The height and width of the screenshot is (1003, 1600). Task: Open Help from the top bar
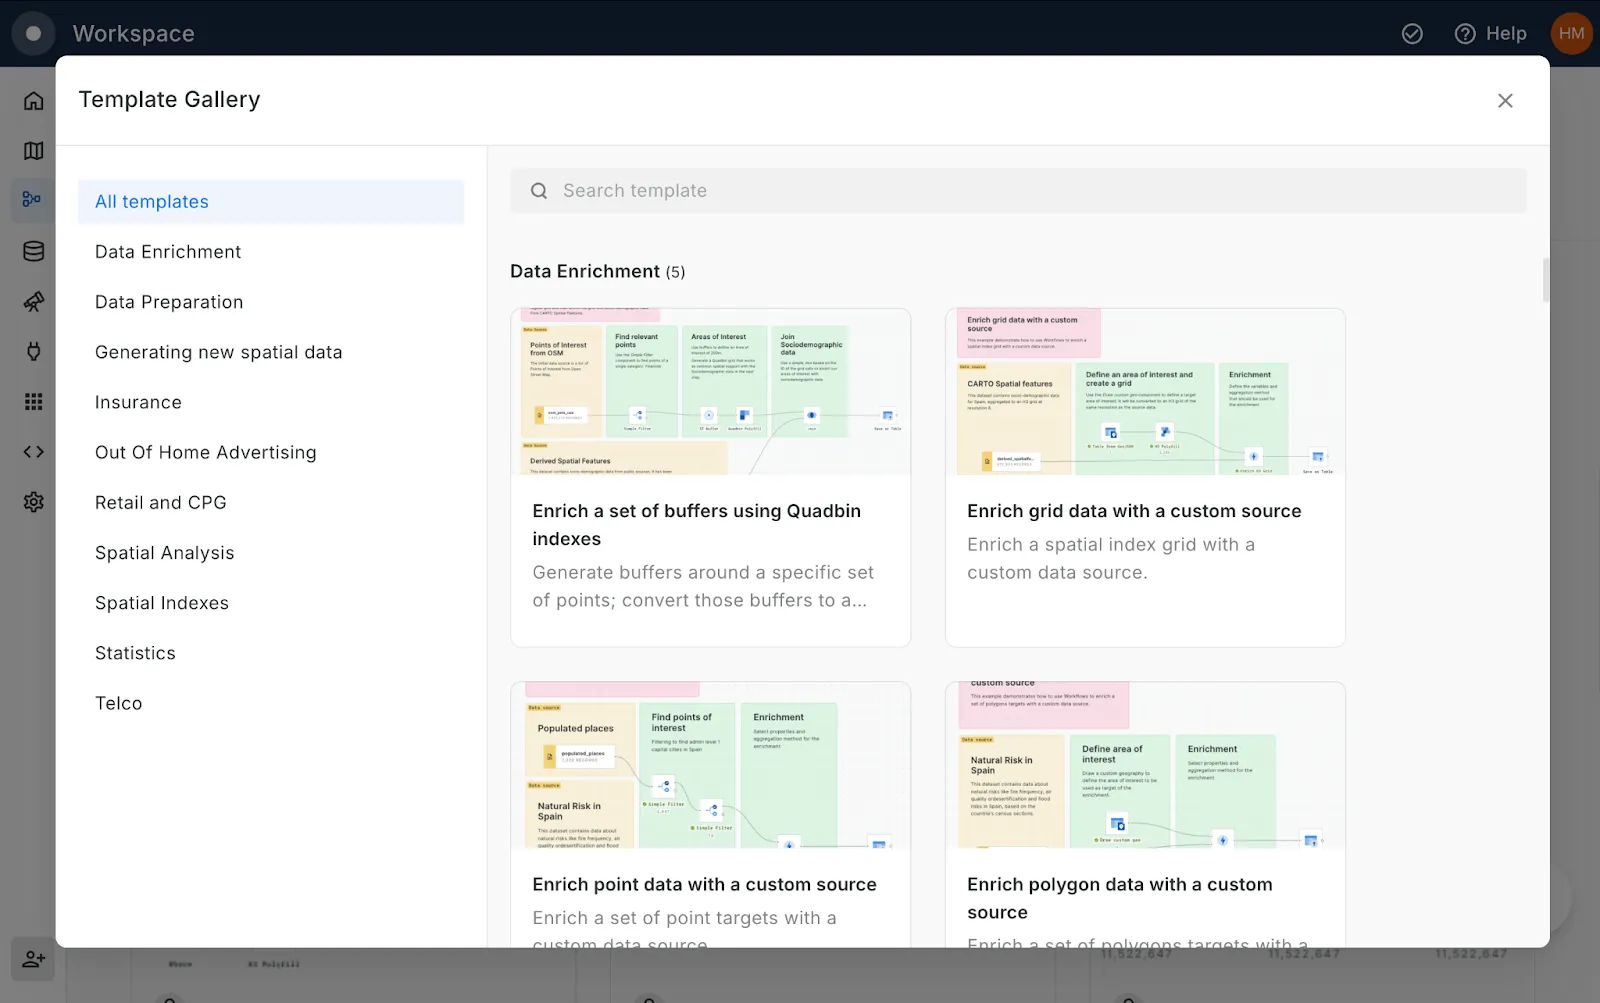(1490, 33)
